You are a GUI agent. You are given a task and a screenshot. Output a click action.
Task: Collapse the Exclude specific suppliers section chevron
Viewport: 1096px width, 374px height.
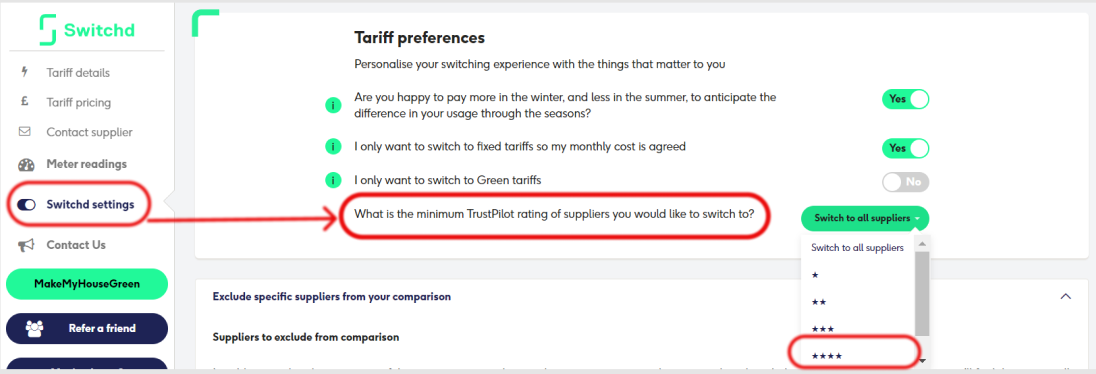[x=1065, y=296]
